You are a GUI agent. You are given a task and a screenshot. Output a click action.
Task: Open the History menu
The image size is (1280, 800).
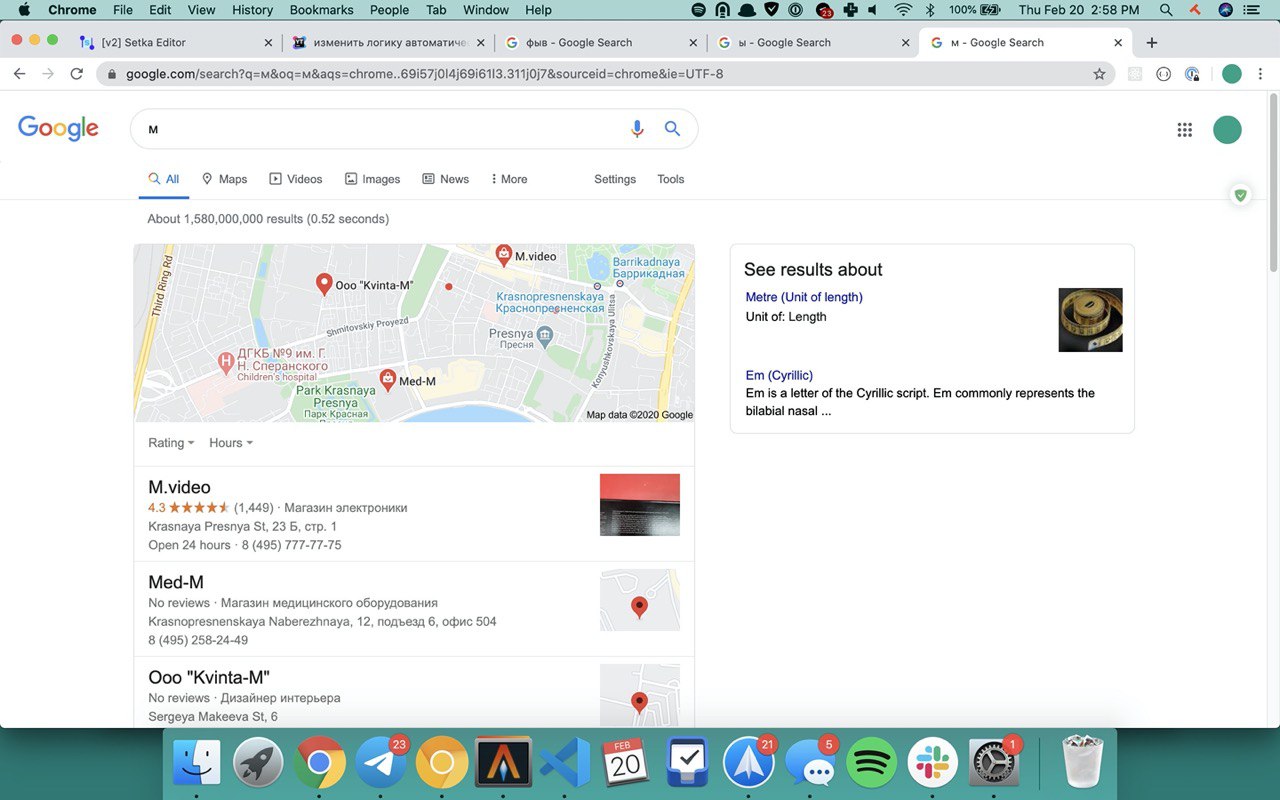252,10
